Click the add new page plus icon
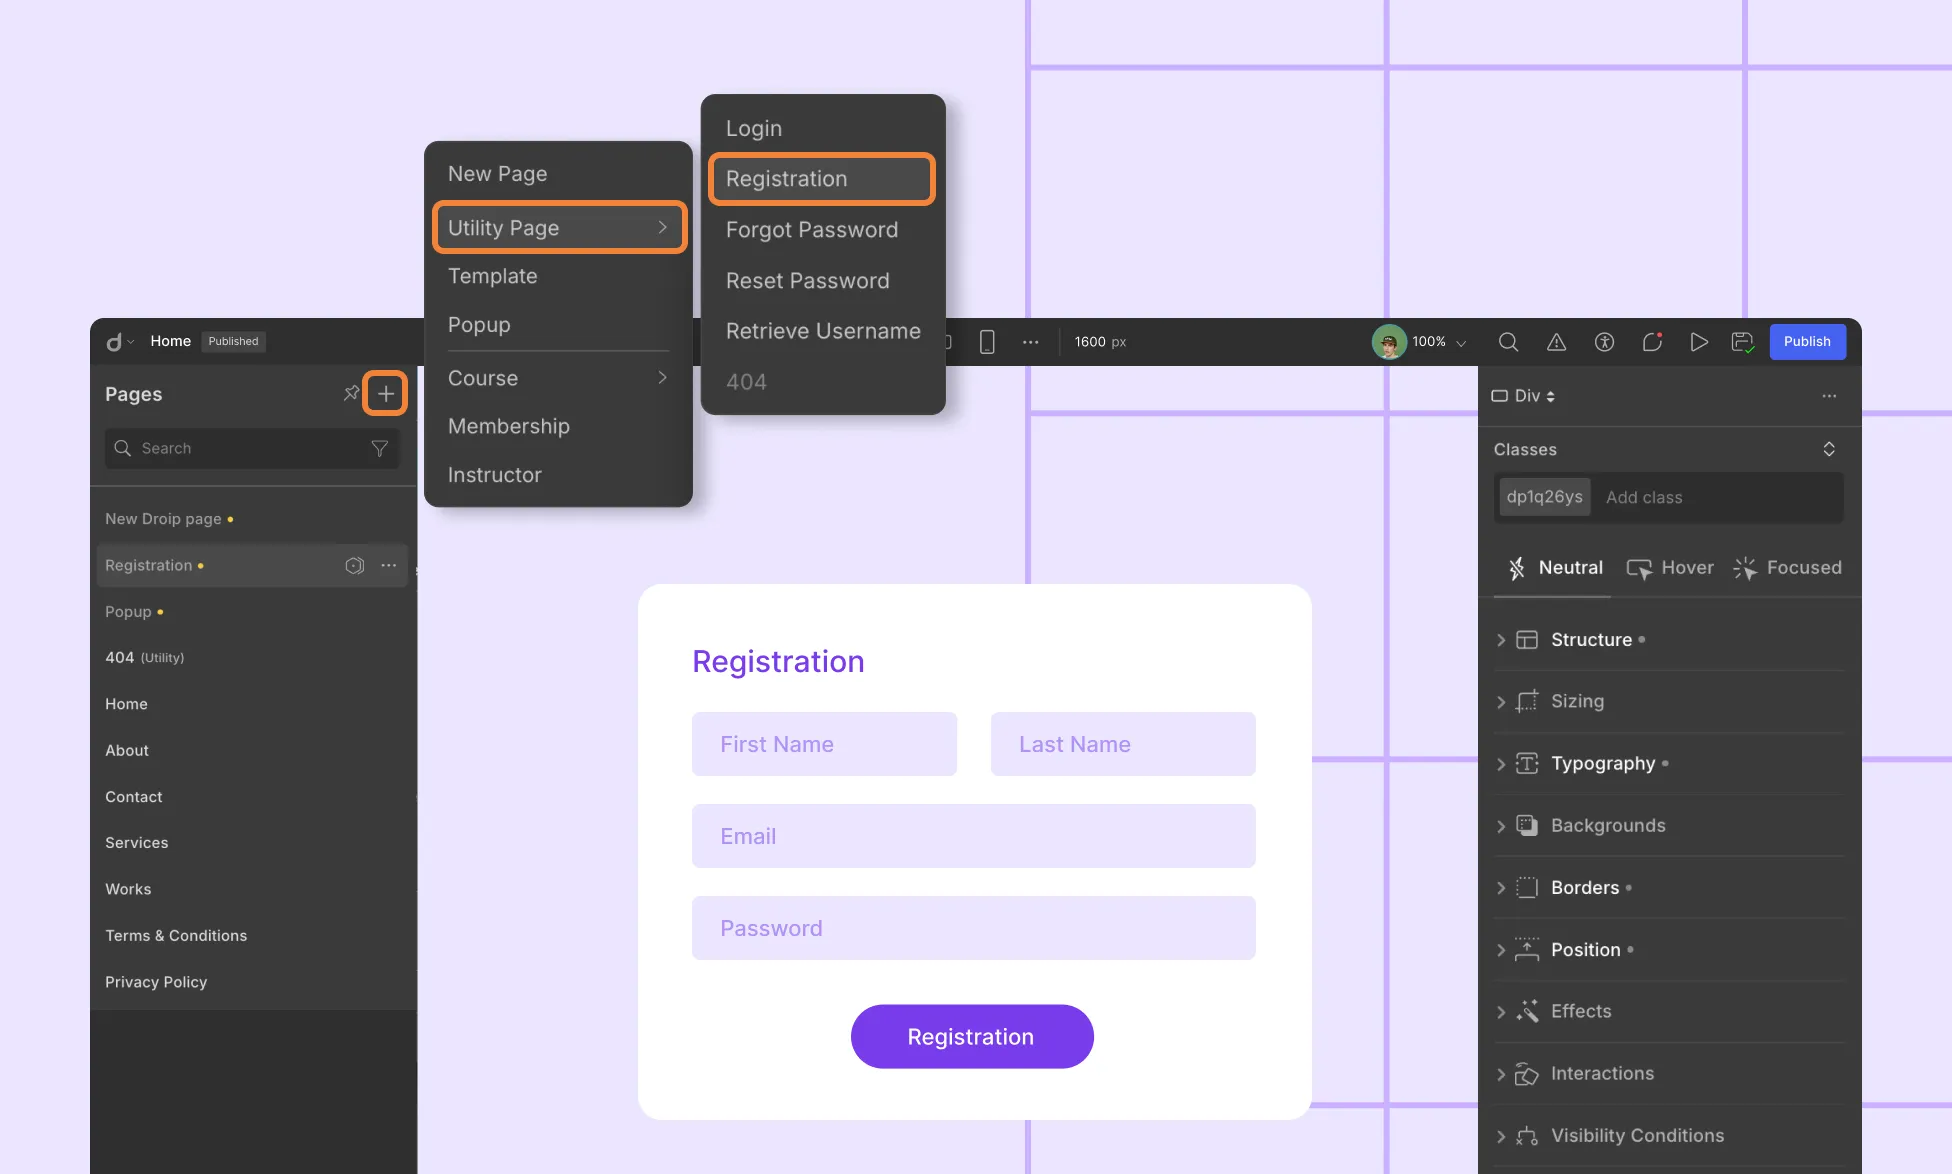Viewport: 1952px width, 1174px height. 385,393
